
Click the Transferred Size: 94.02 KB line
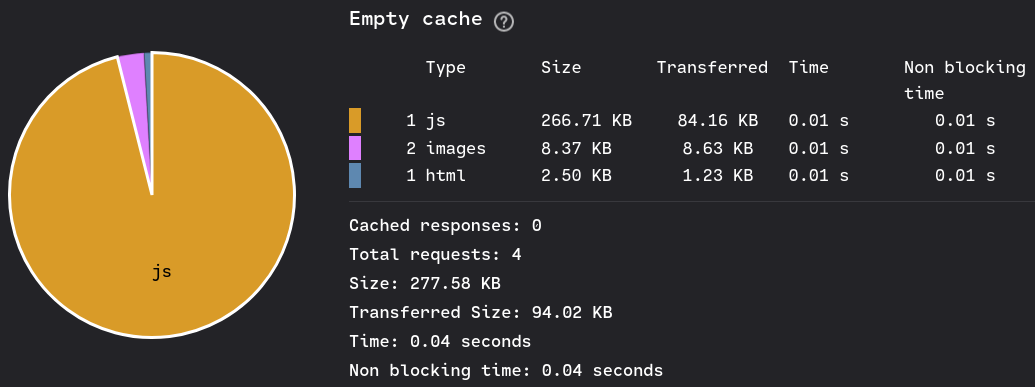click(x=481, y=312)
